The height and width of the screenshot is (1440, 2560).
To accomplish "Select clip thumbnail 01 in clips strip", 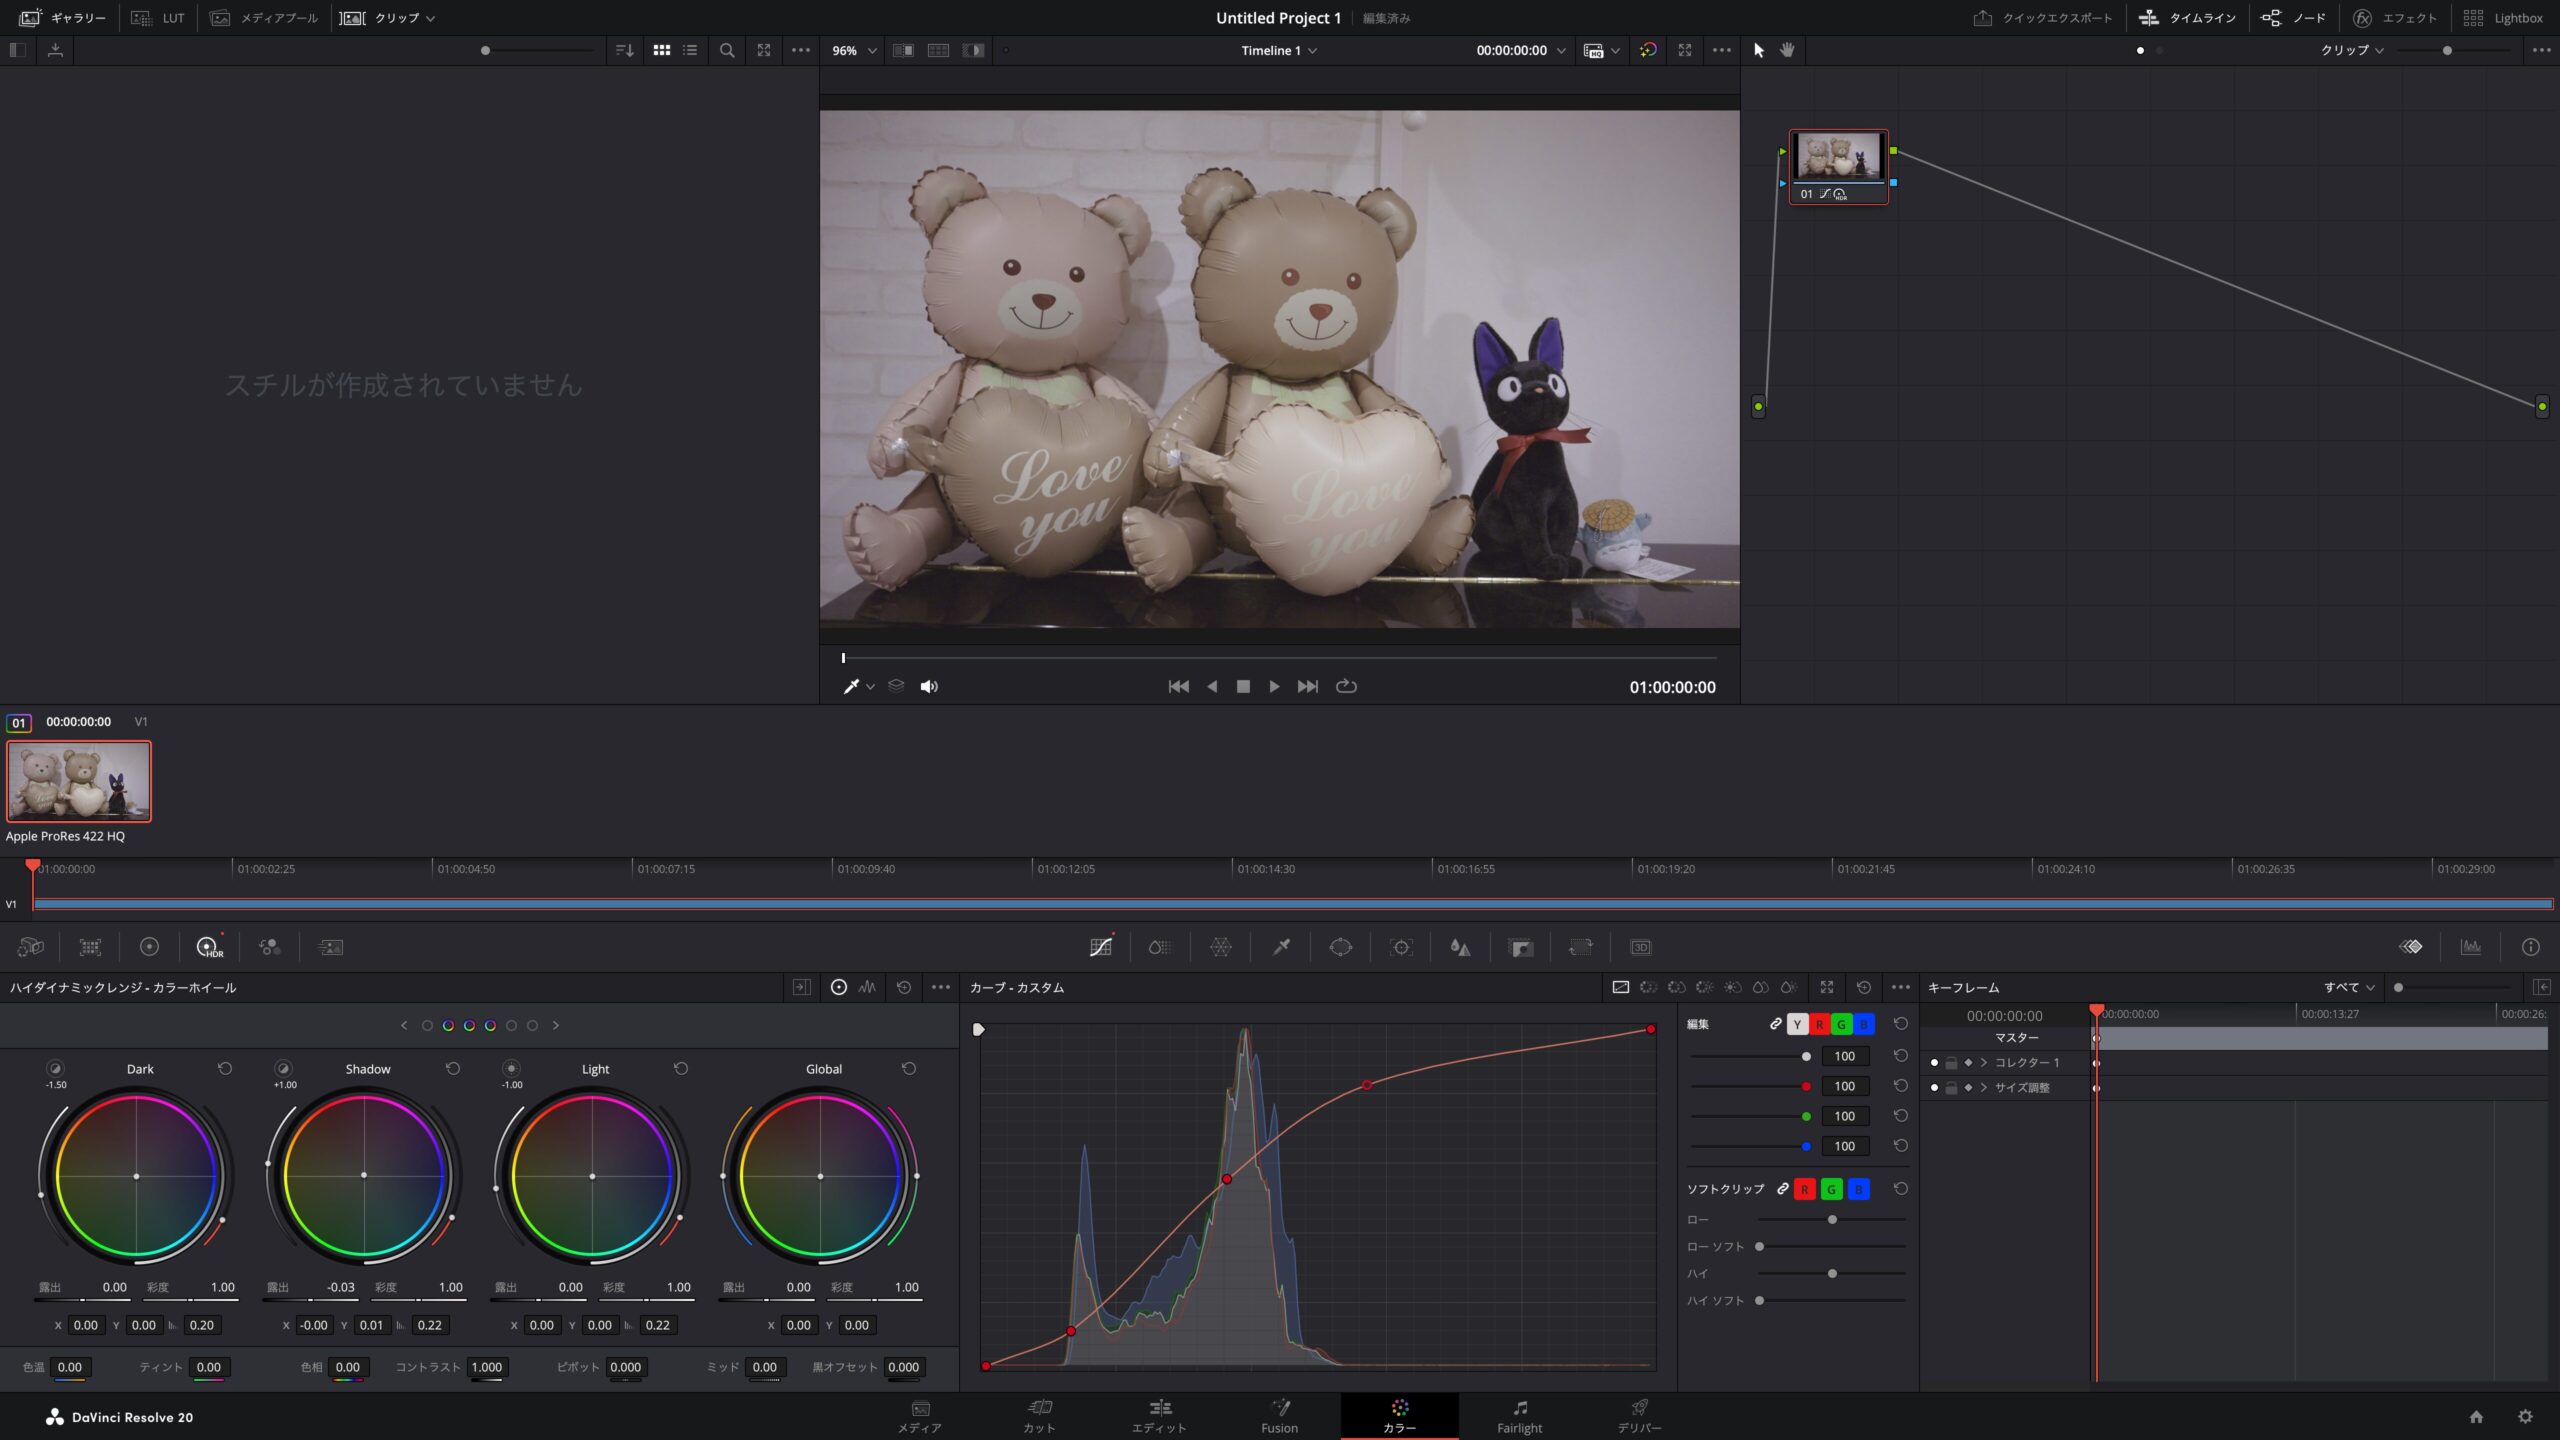I will click(79, 781).
